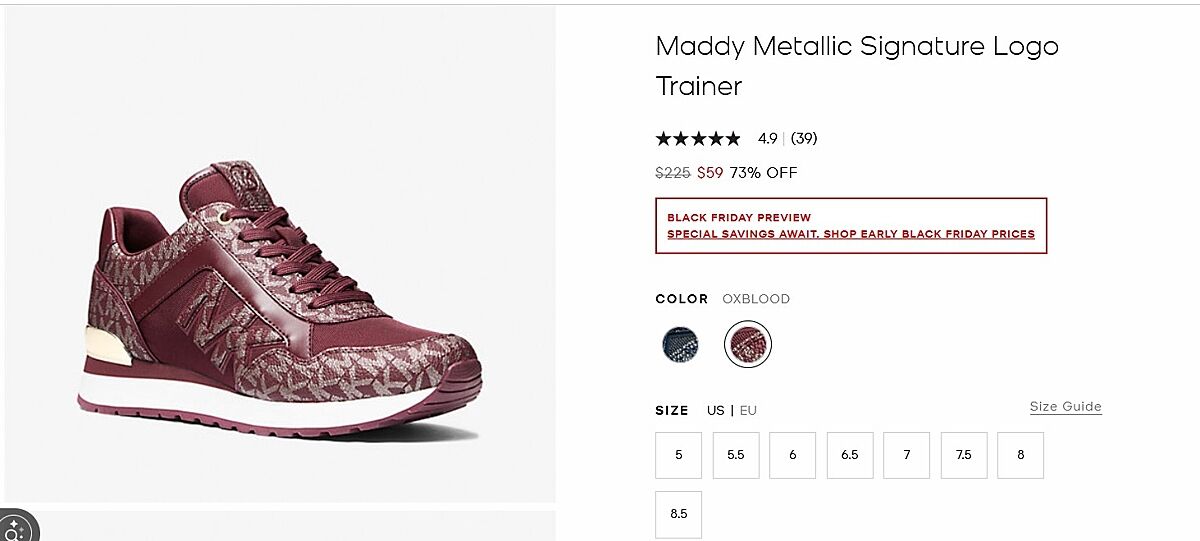Switch size units to US
Image resolution: width=1200 pixels, height=541 pixels.
pos(715,410)
